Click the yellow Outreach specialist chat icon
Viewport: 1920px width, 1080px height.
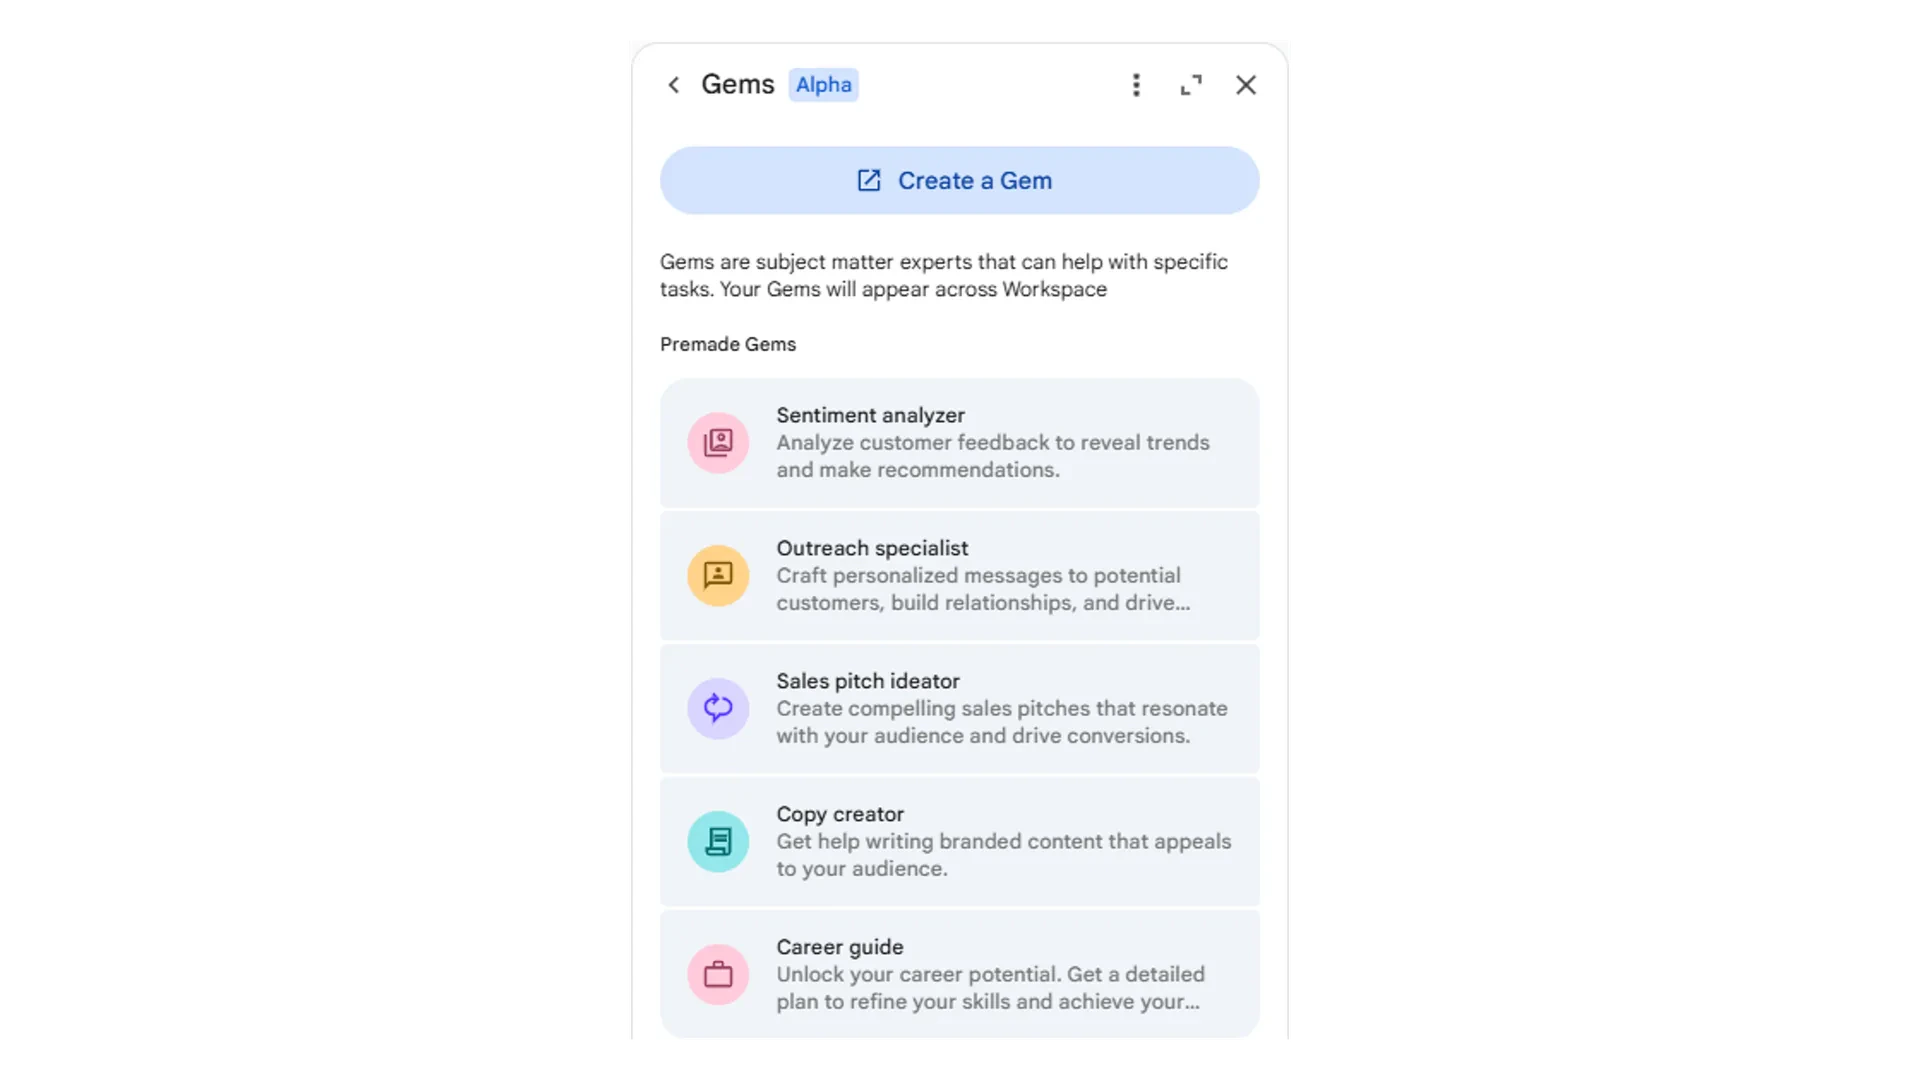coord(718,575)
